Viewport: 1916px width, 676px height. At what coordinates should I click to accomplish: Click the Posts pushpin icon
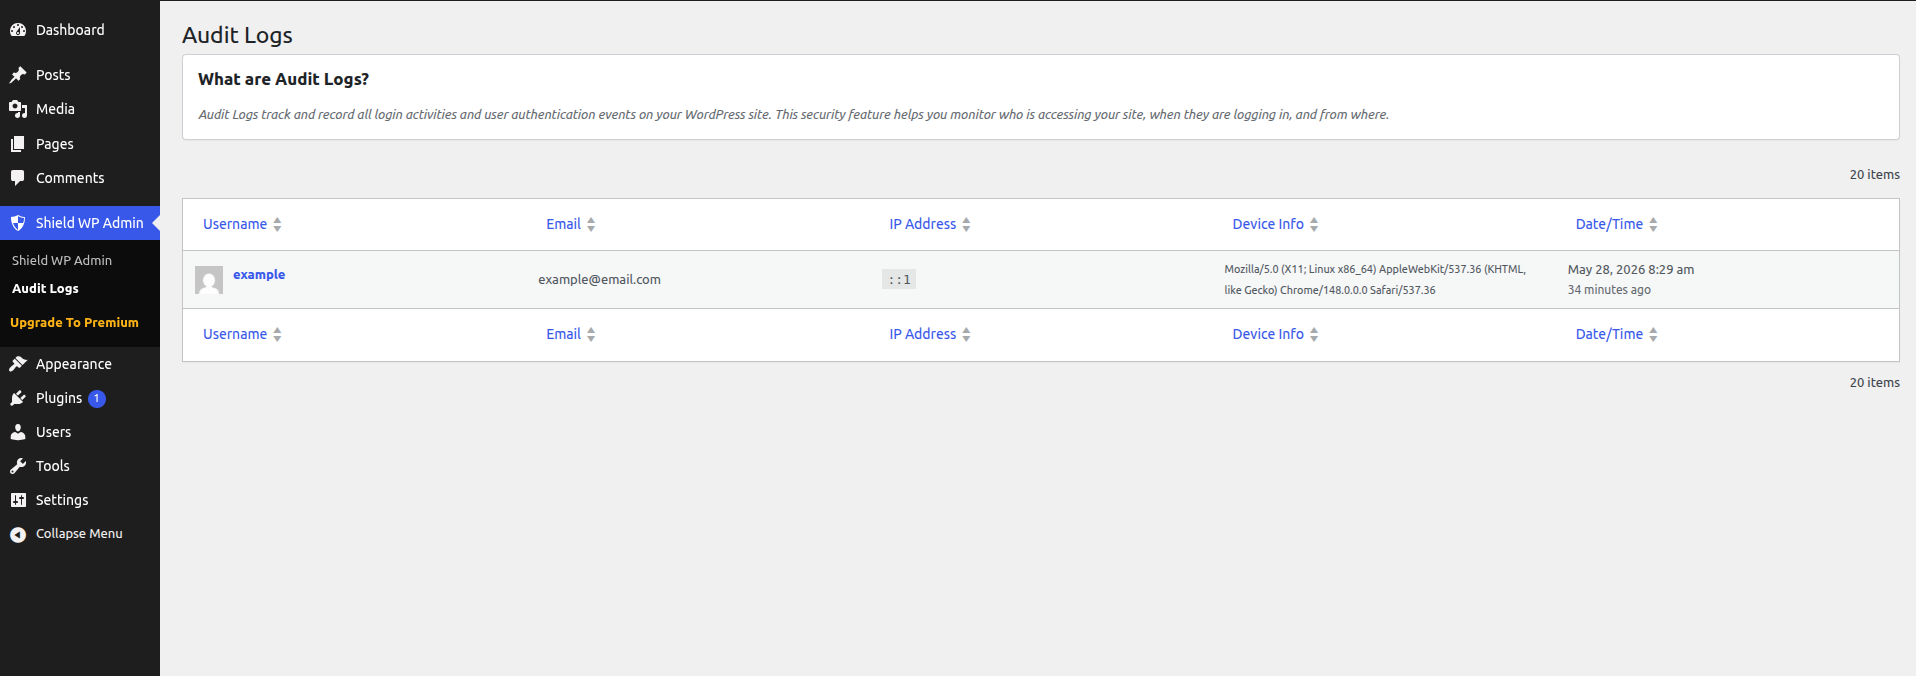tap(18, 75)
